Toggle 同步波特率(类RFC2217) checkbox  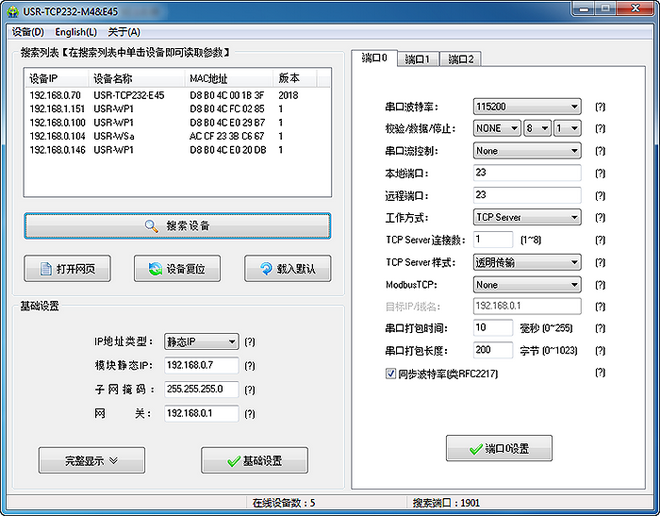(x=391, y=373)
